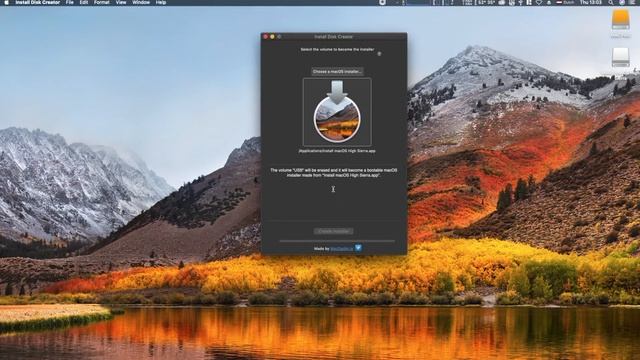Open the Window menu
Viewport: 640px width, 360px height.
141,2
